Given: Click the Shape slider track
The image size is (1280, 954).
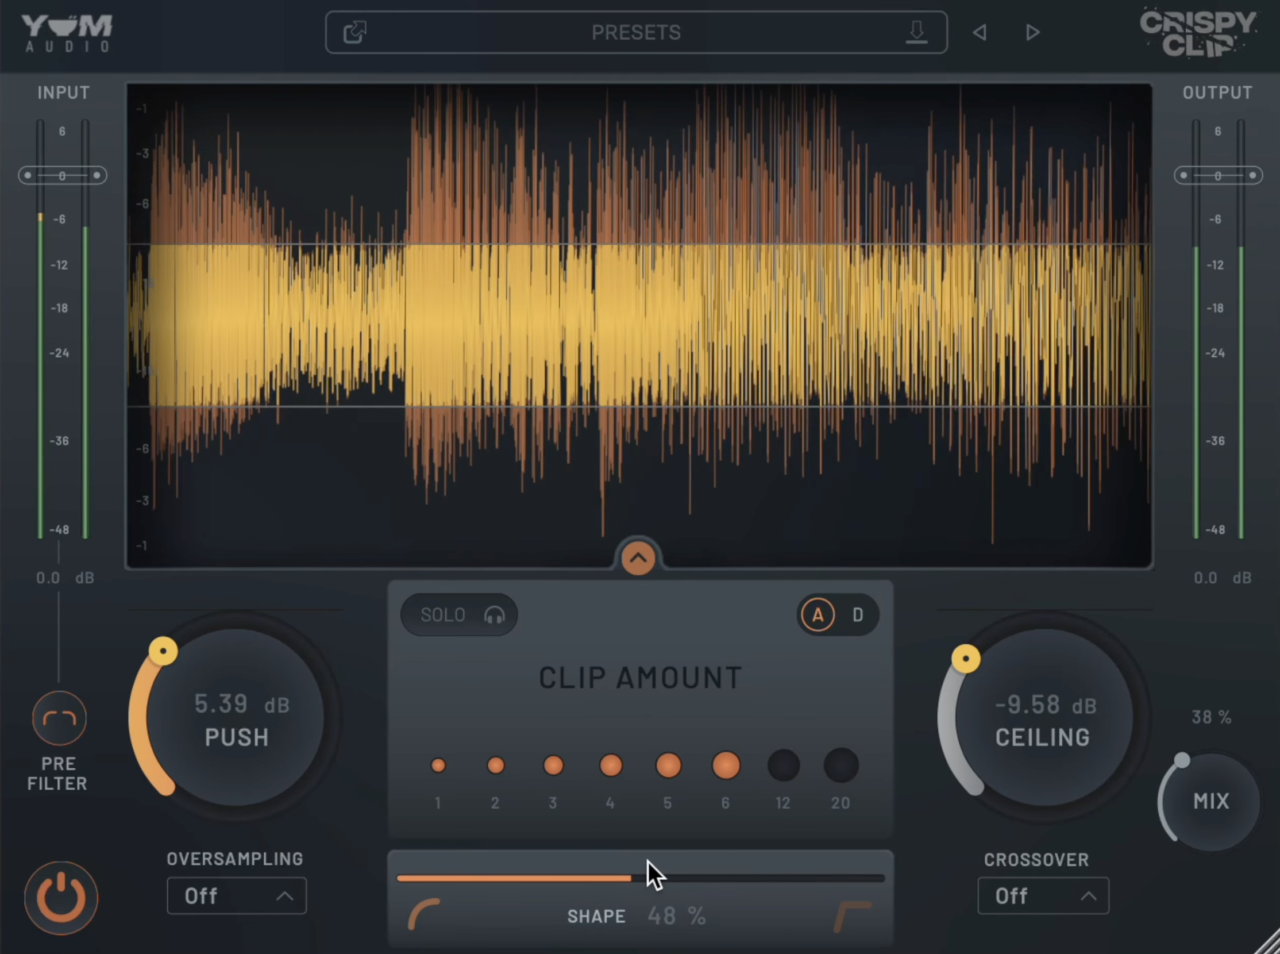Looking at the screenshot, I should coord(640,878).
